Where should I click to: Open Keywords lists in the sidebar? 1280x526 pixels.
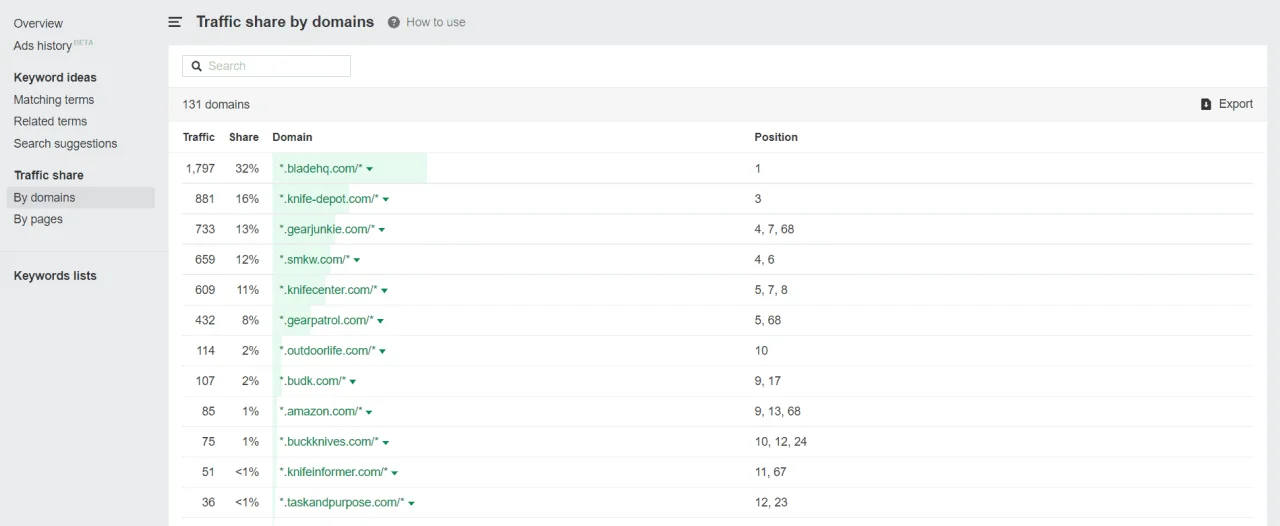(55, 276)
